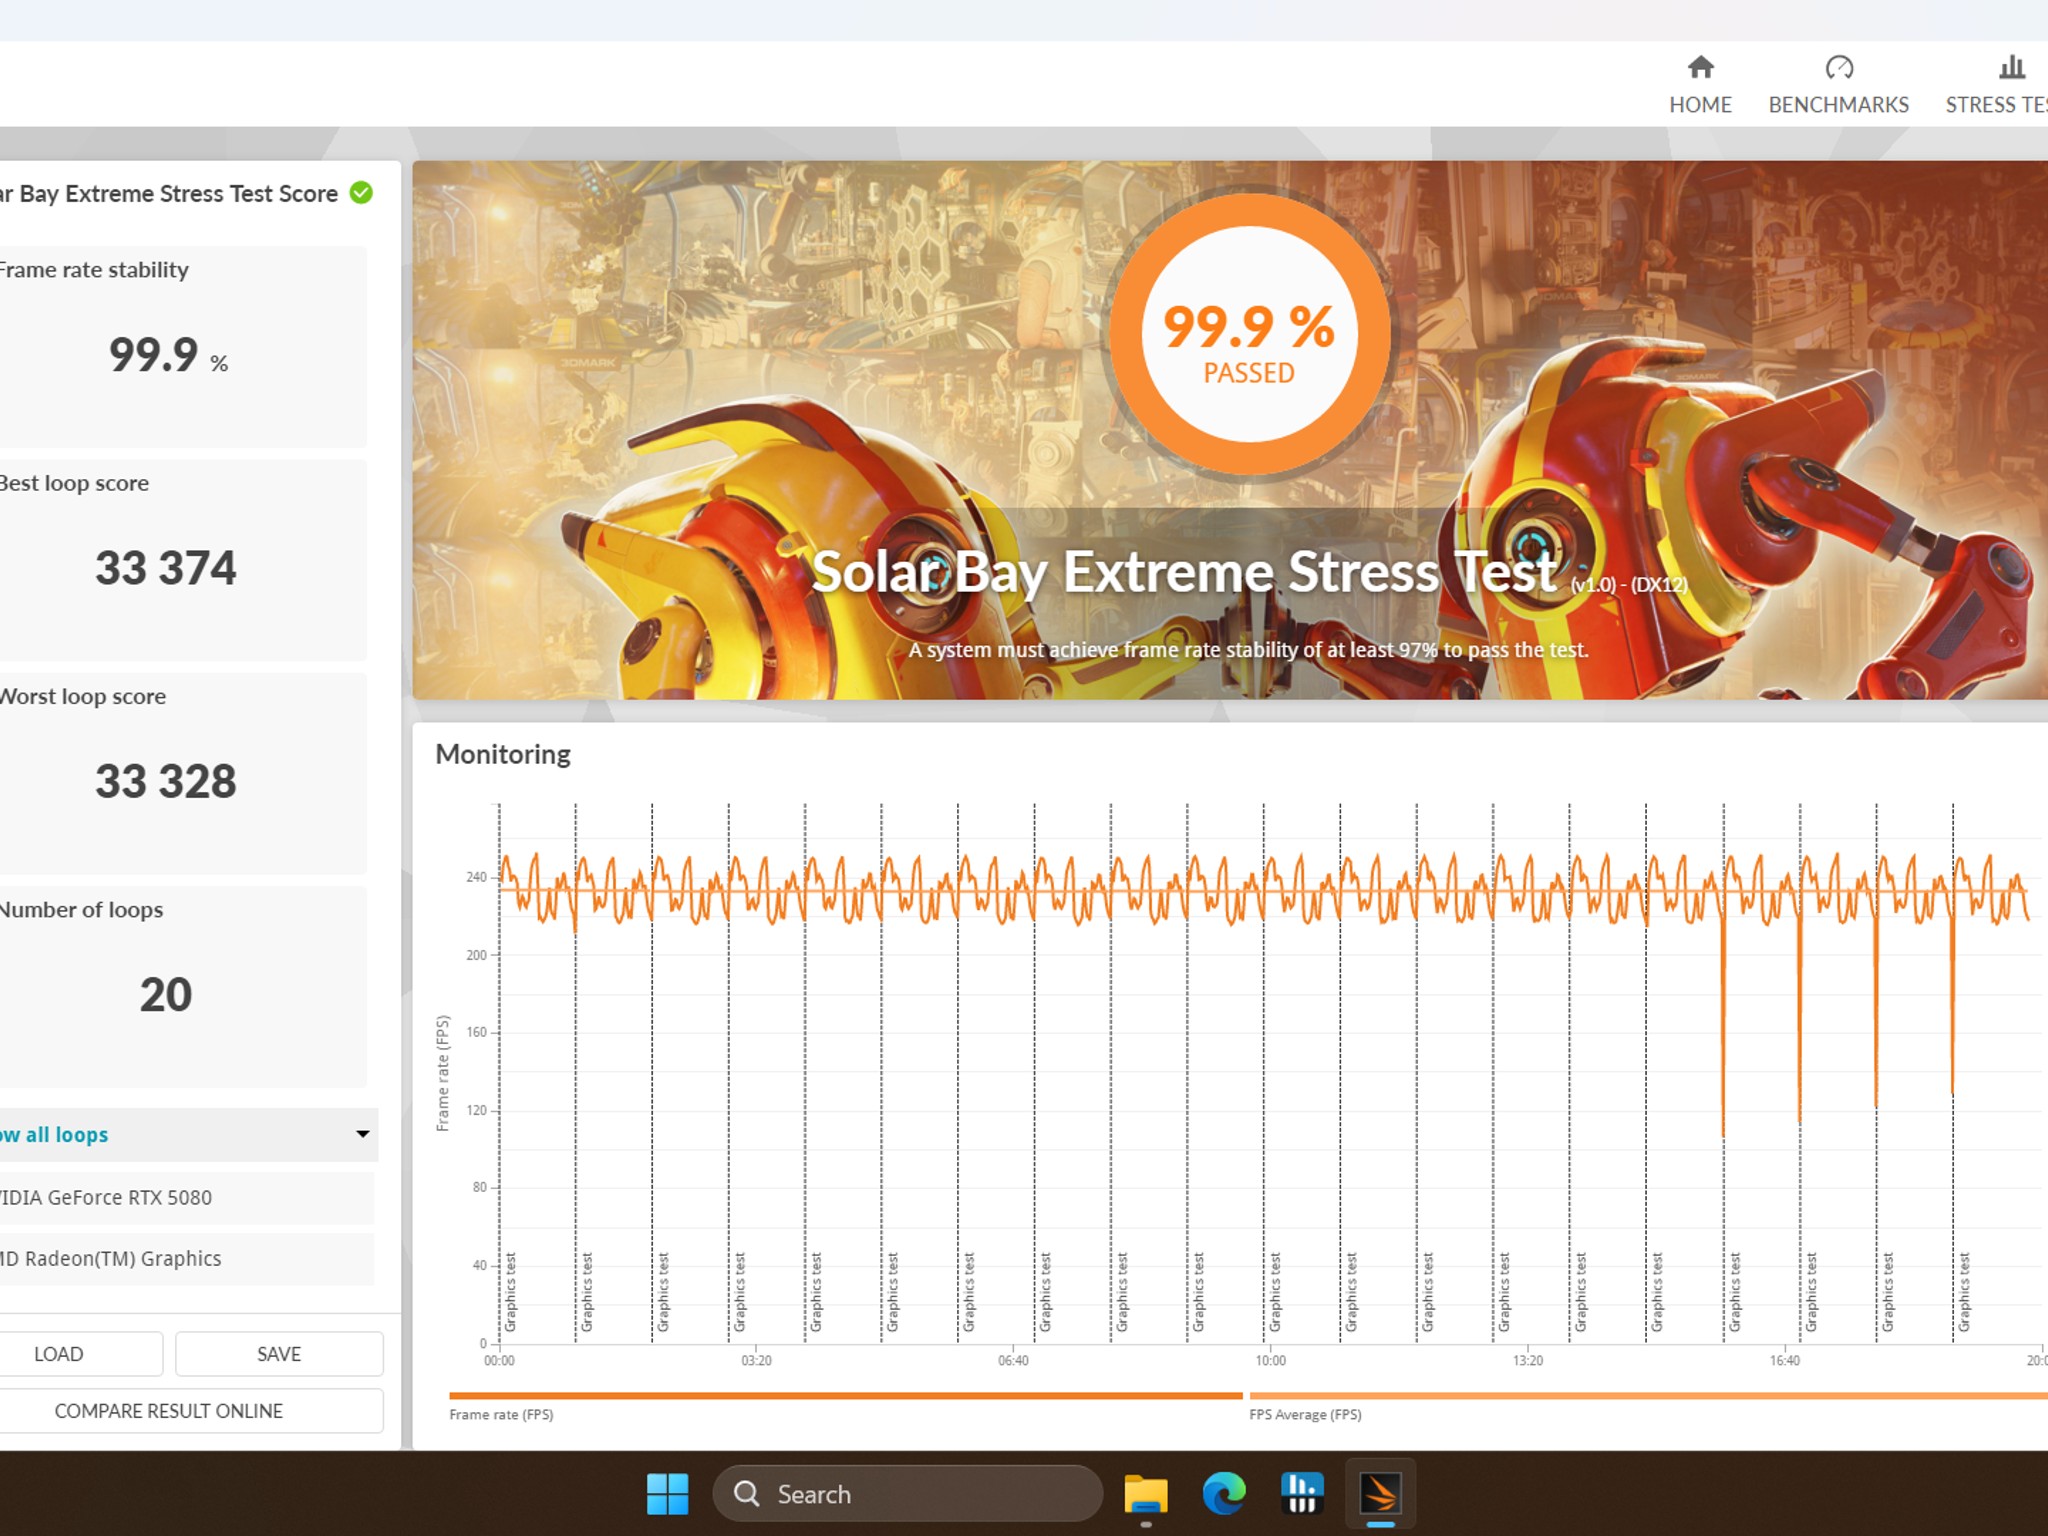Click the Monitoring section heading
This screenshot has width=2048, height=1536.
[503, 754]
